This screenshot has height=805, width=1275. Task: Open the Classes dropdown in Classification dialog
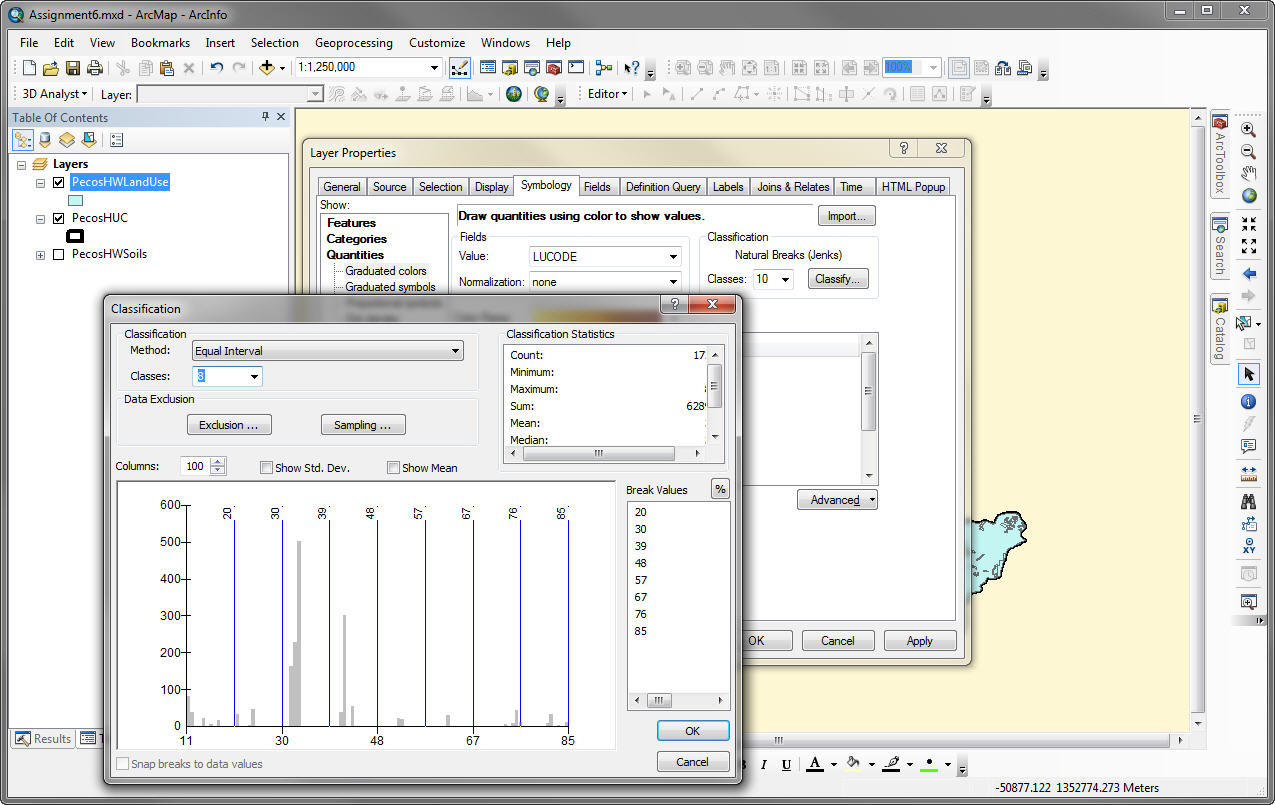pyautogui.click(x=254, y=376)
